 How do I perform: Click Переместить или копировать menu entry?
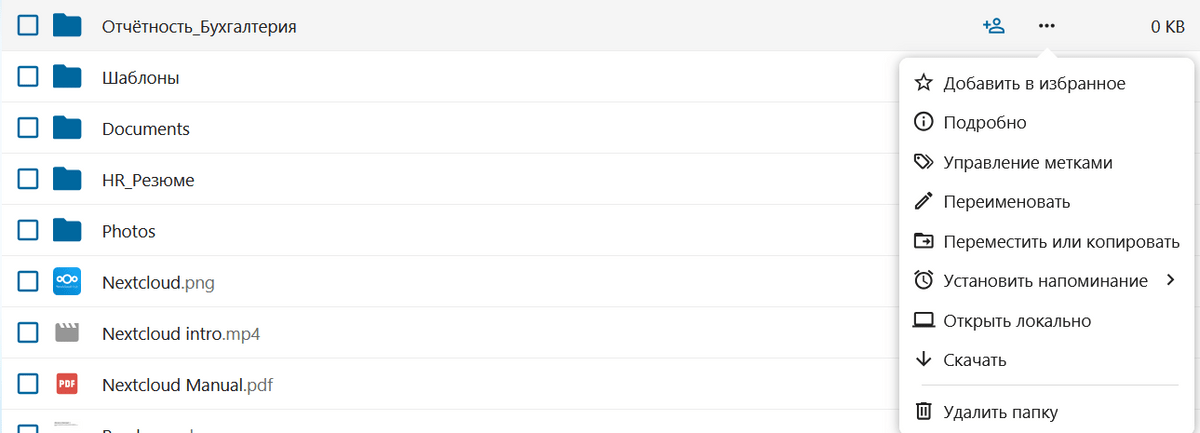click(1061, 242)
